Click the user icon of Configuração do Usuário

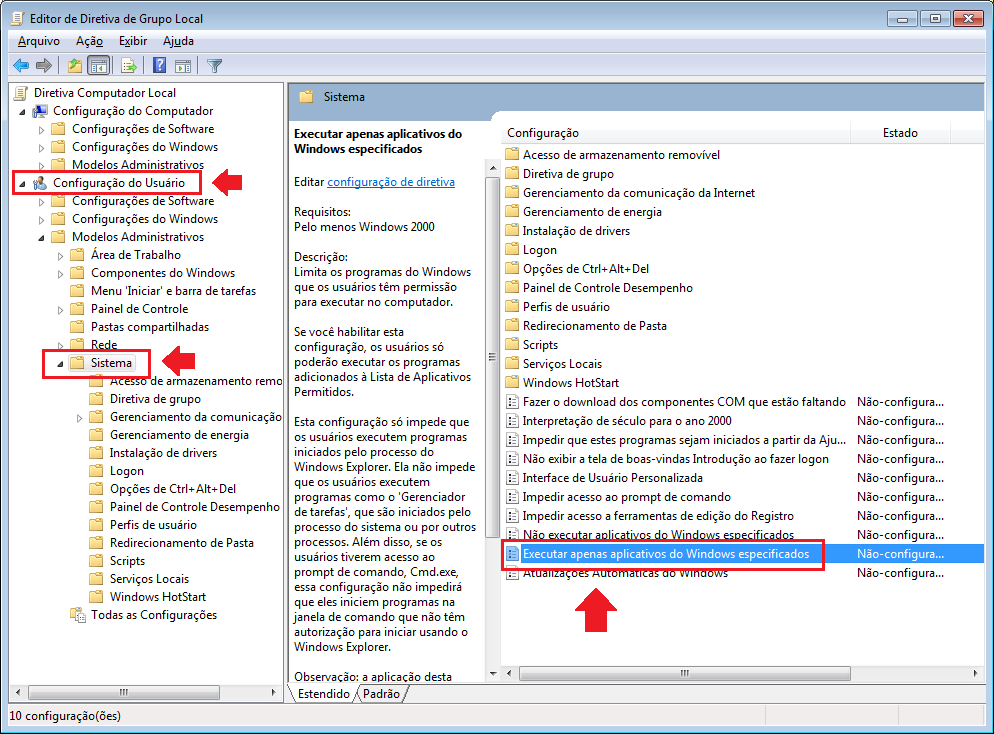[x=40, y=183]
